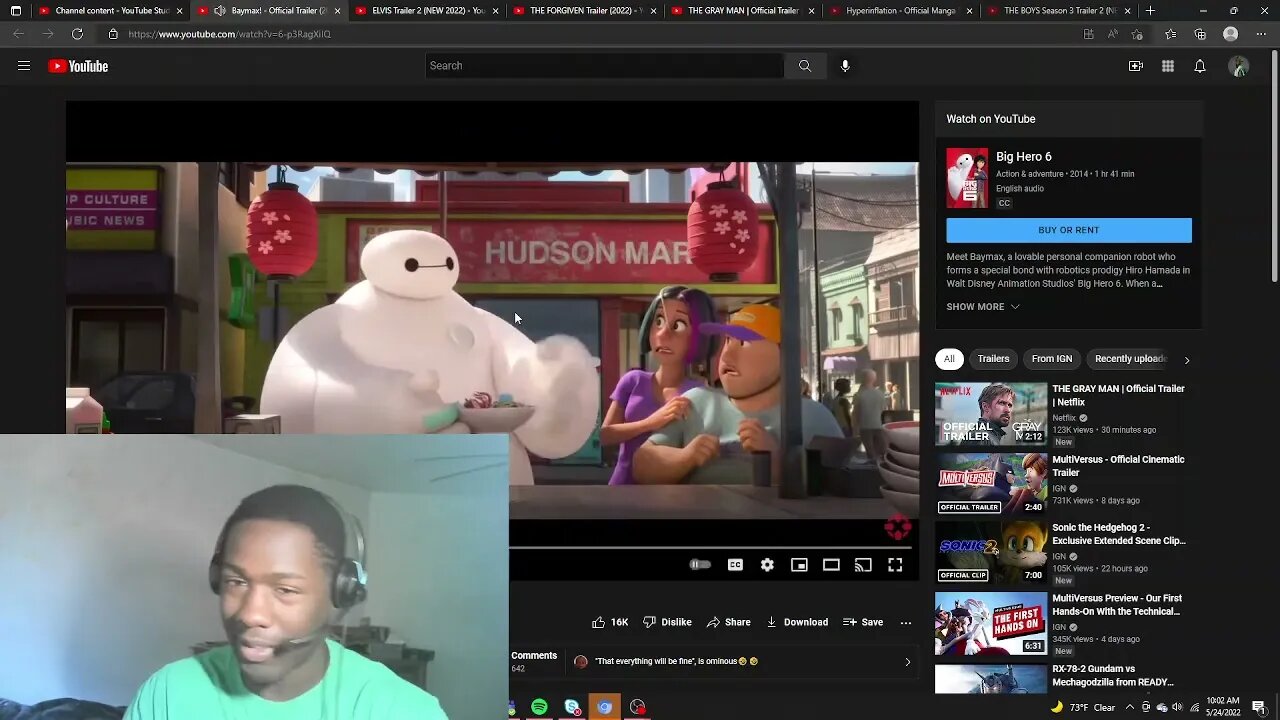Open Windows notification center

click(1258, 707)
